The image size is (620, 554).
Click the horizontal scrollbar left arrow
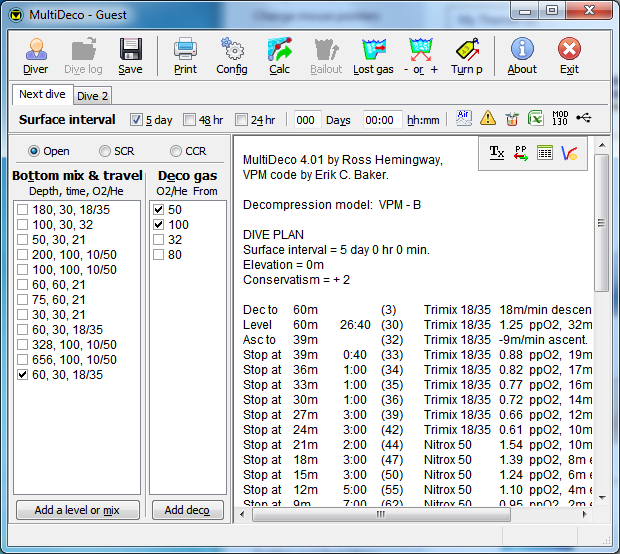point(242,514)
